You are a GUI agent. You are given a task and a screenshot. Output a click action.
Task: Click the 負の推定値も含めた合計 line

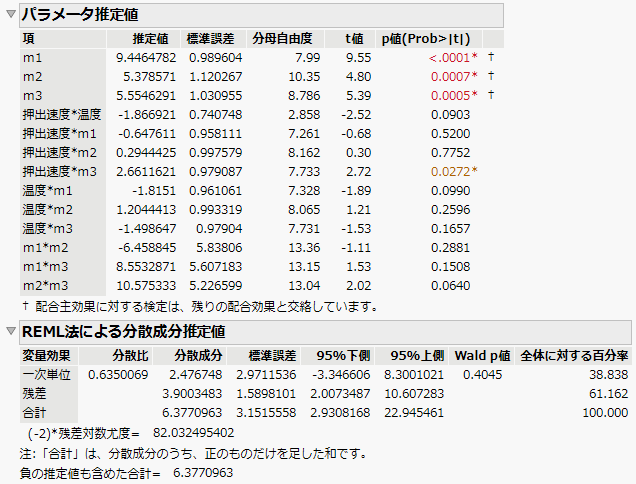pyautogui.click(x=126, y=473)
